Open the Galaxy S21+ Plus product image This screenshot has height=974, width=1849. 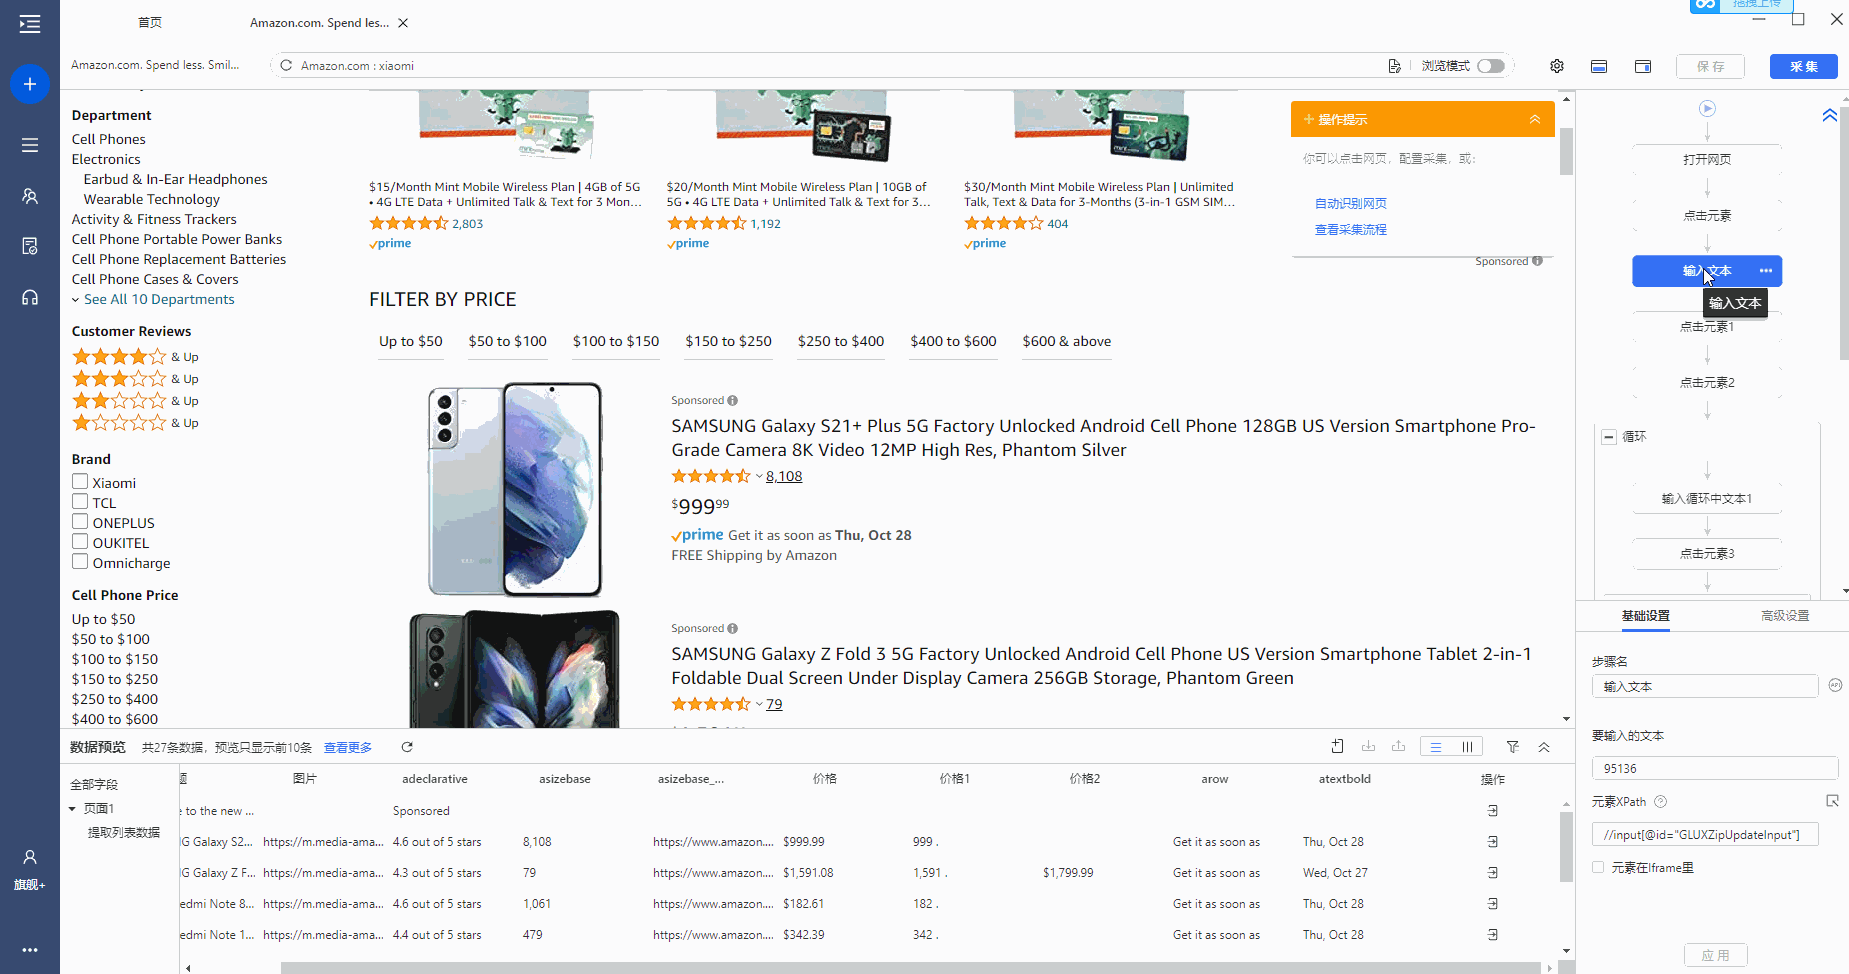click(515, 489)
